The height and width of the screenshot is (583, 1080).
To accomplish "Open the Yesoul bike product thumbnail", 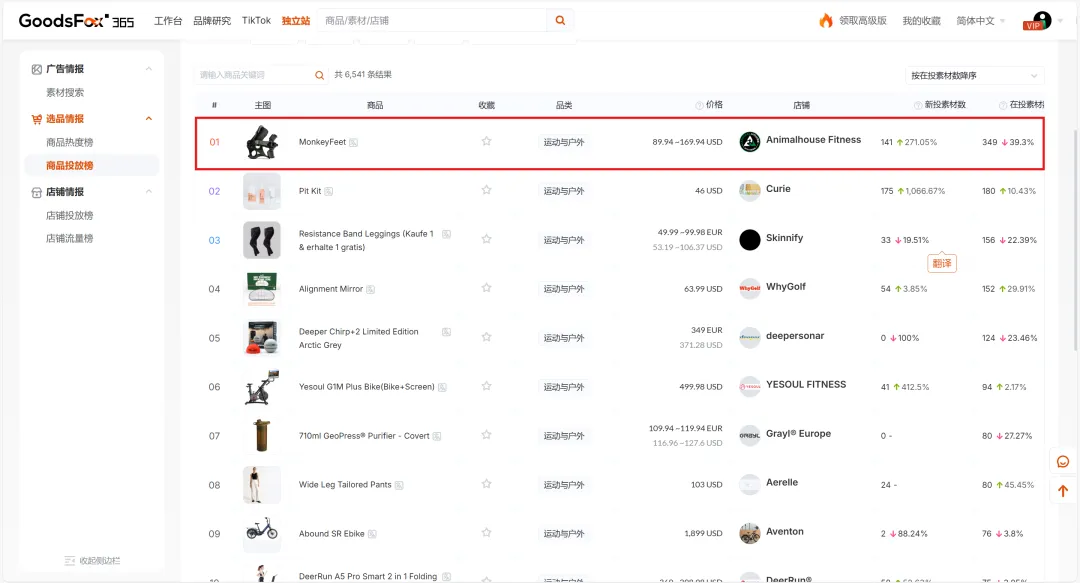I will point(262,387).
